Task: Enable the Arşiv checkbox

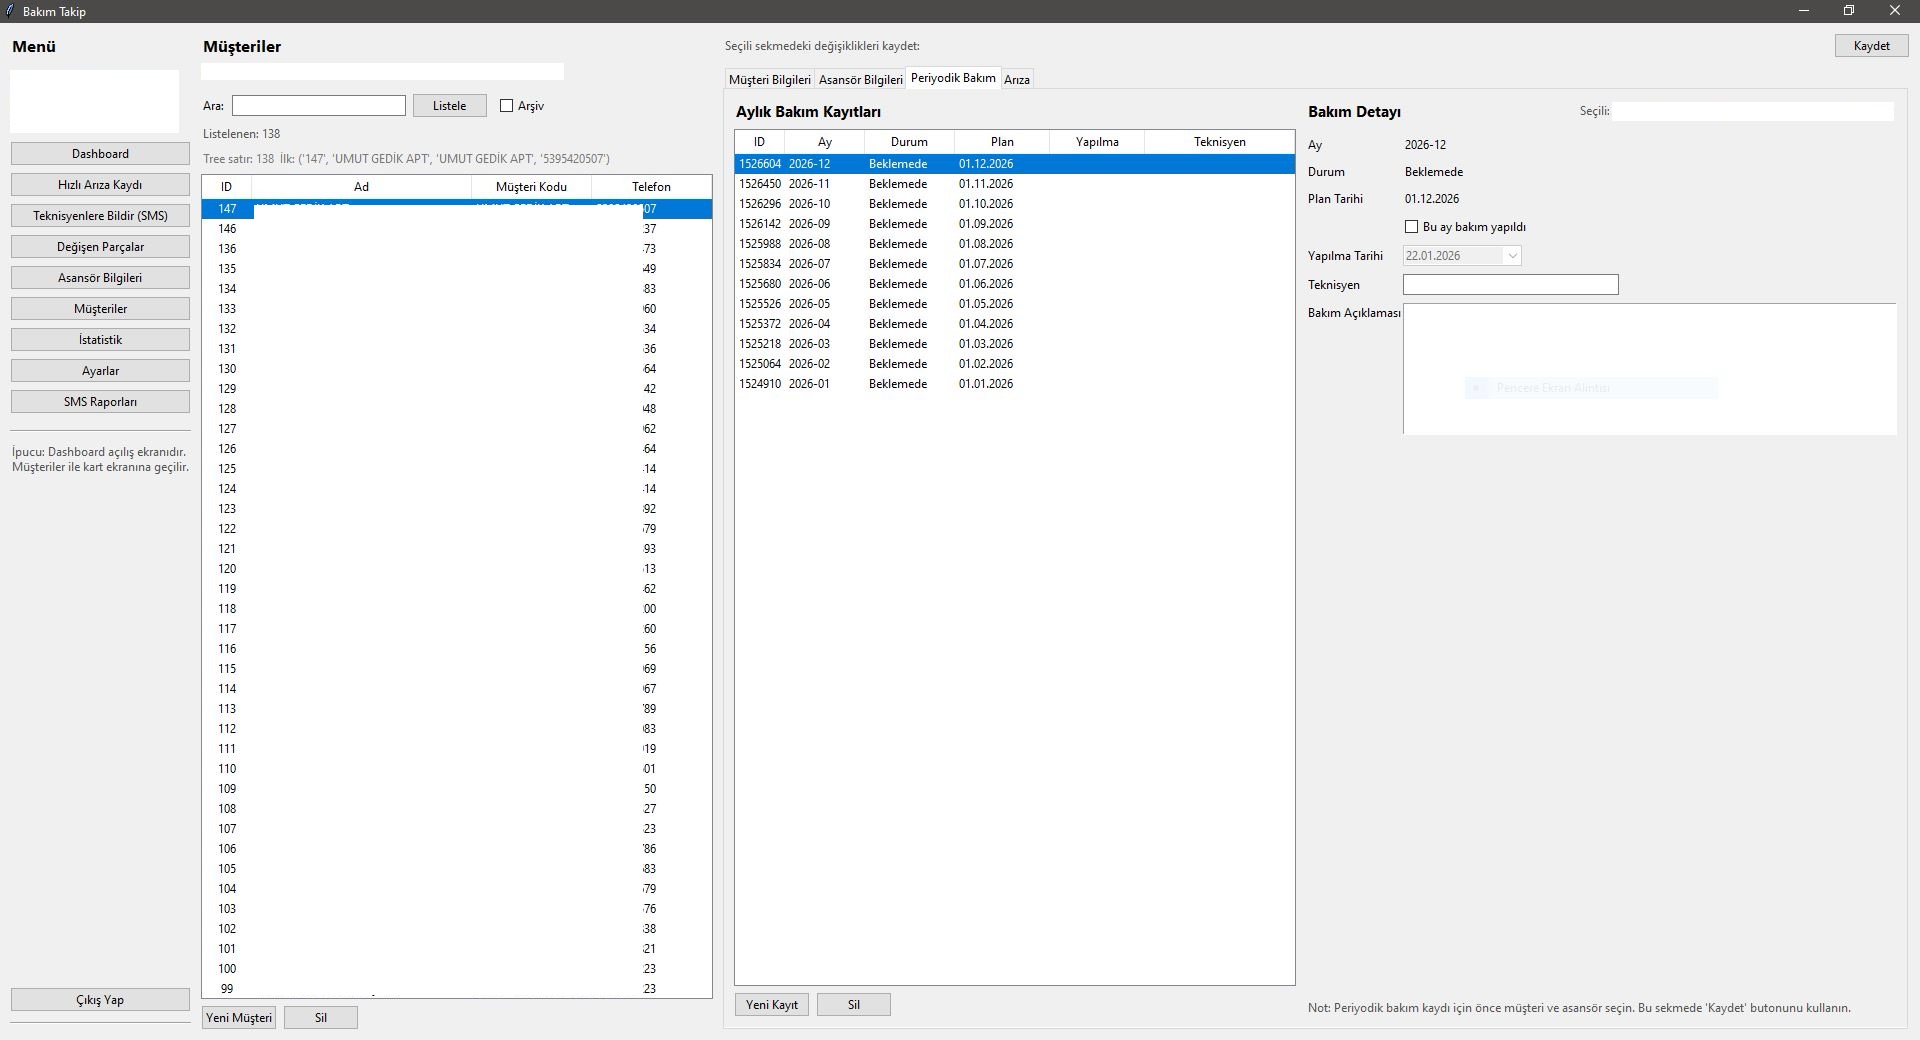Action: 507,106
